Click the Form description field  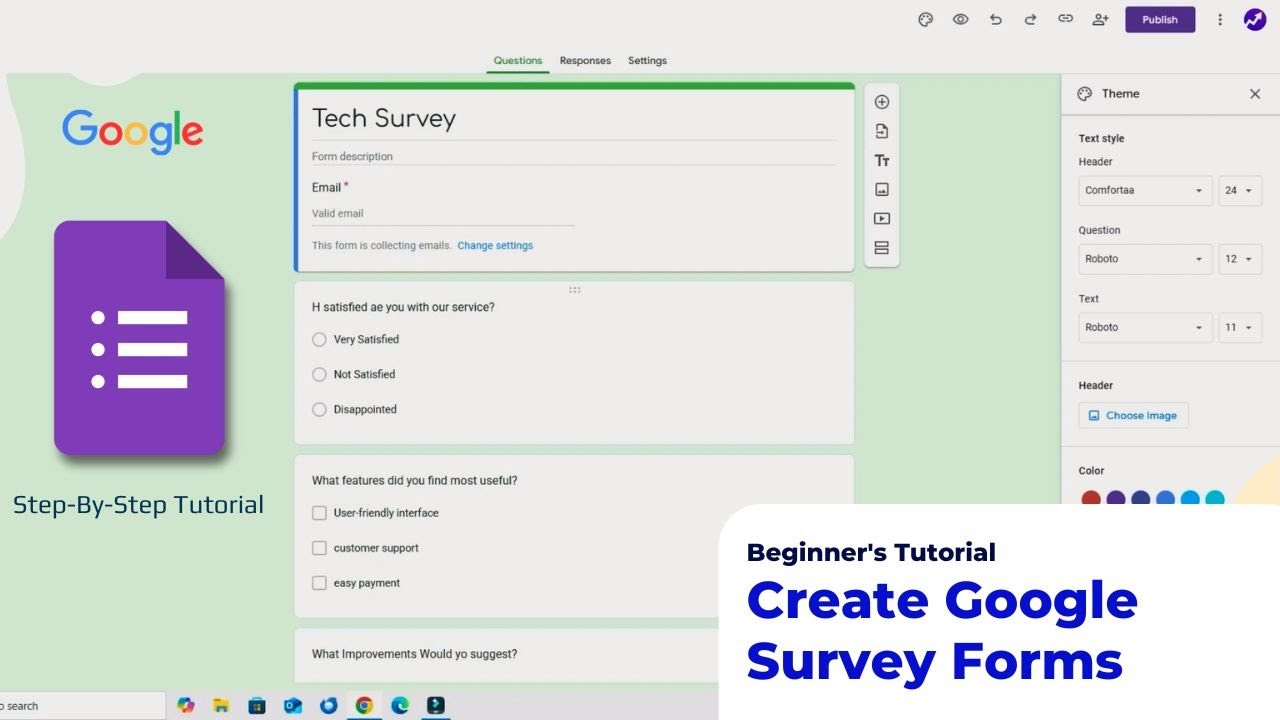[x=573, y=157]
